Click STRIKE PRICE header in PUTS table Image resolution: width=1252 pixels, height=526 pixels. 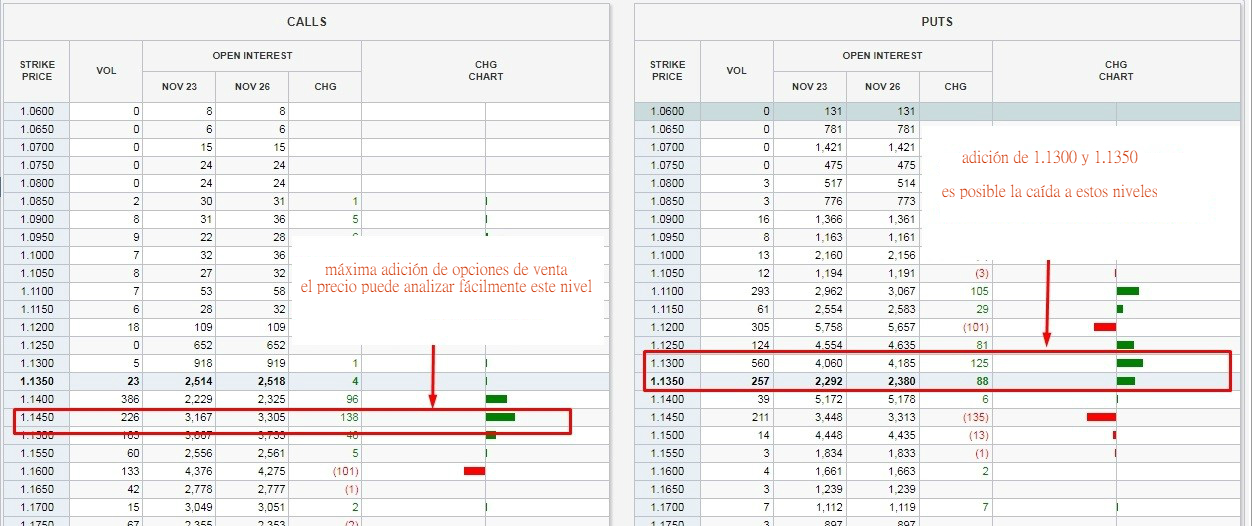tap(667, 71)
